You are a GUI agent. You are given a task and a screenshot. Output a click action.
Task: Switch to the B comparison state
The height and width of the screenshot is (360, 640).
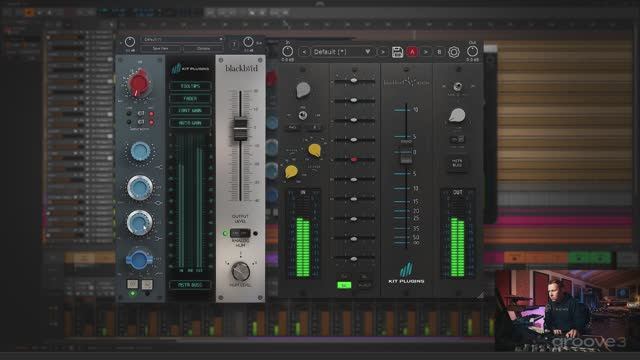pyautogui.click(x=439, y=52)
